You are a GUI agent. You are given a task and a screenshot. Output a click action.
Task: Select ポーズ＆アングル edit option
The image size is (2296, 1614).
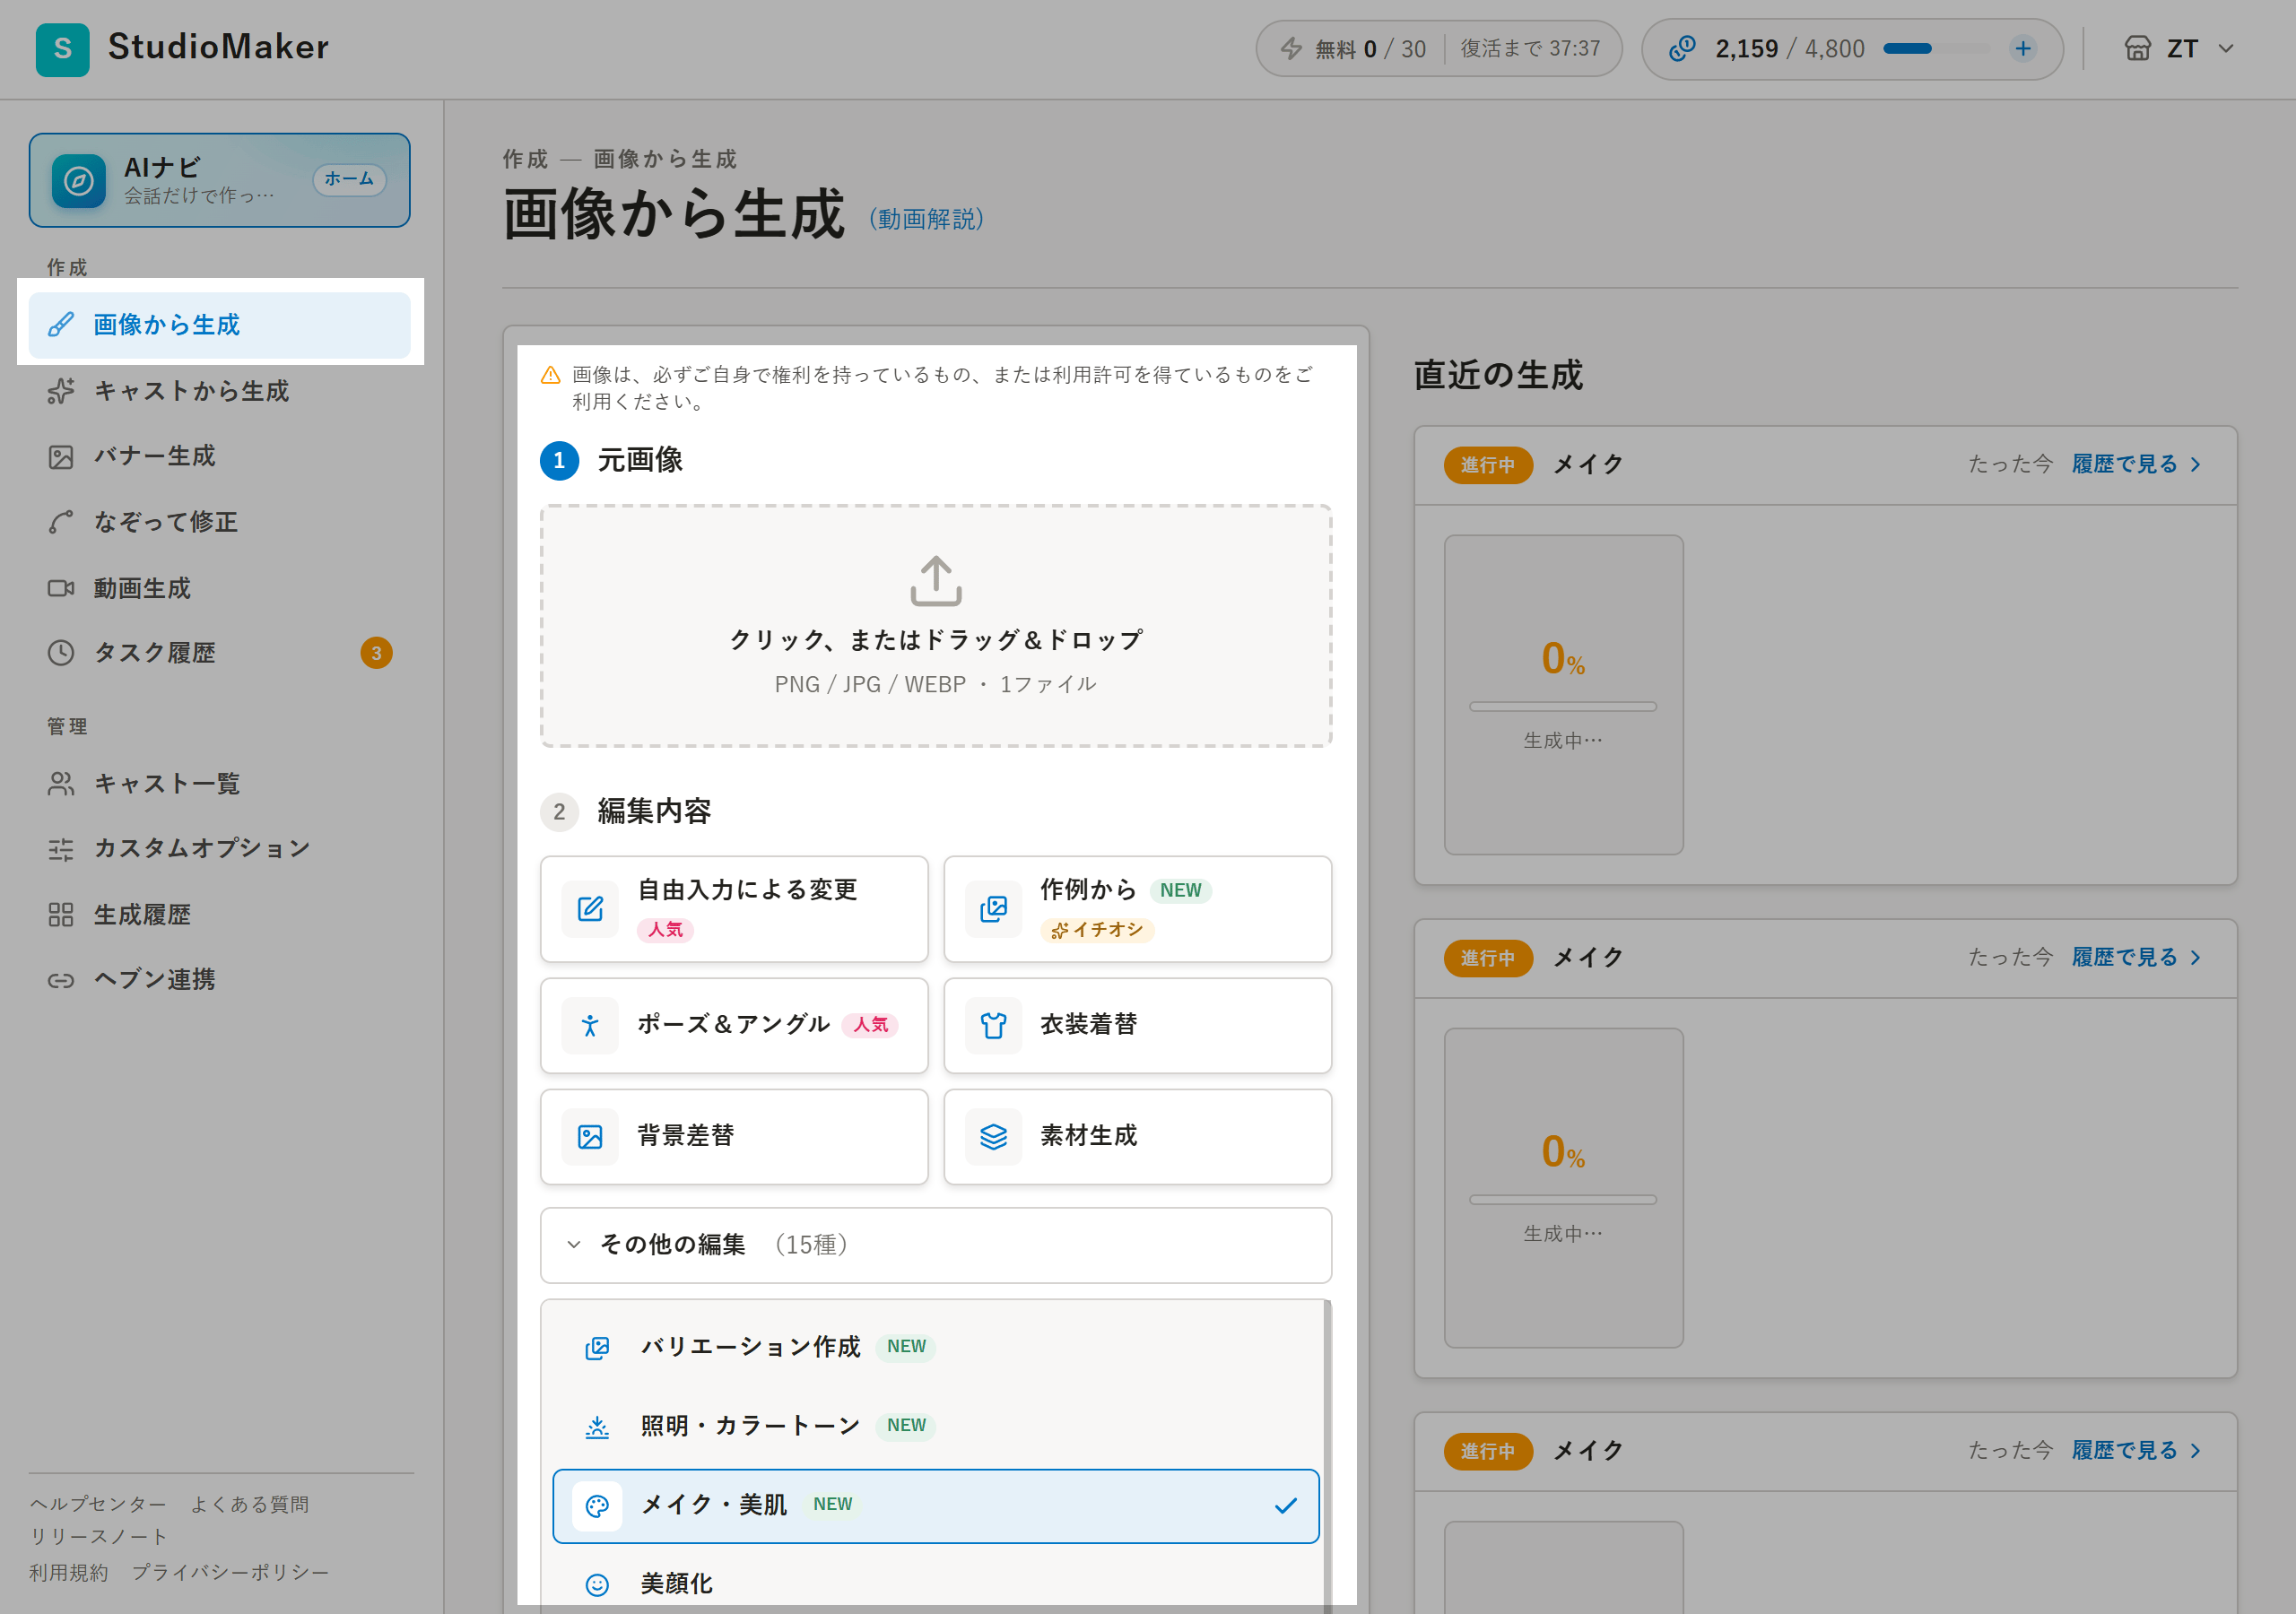734,1026
